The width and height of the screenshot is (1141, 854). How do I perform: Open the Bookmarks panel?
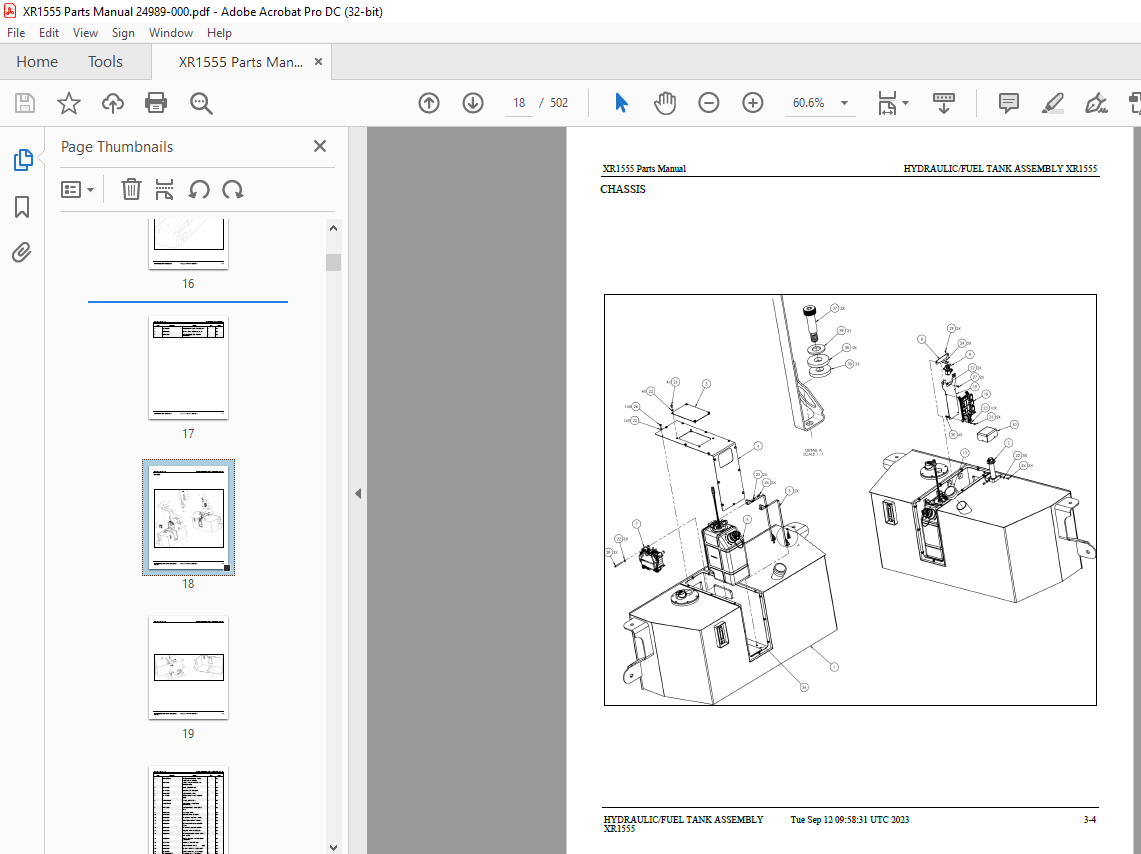pyautogui.click(x=22, y=206)
